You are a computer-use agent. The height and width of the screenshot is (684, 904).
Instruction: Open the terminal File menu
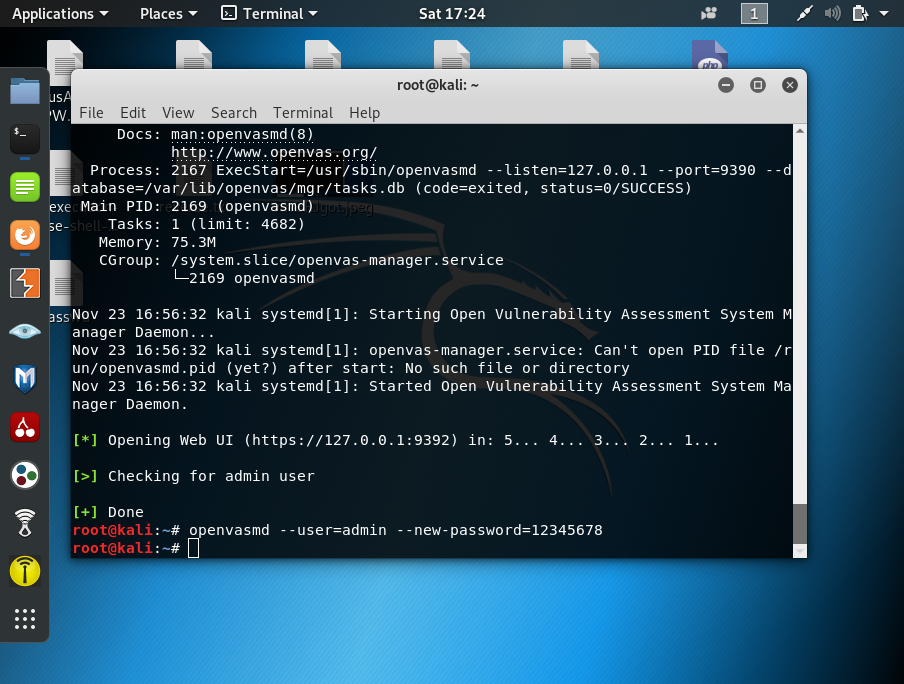point(91,112)
